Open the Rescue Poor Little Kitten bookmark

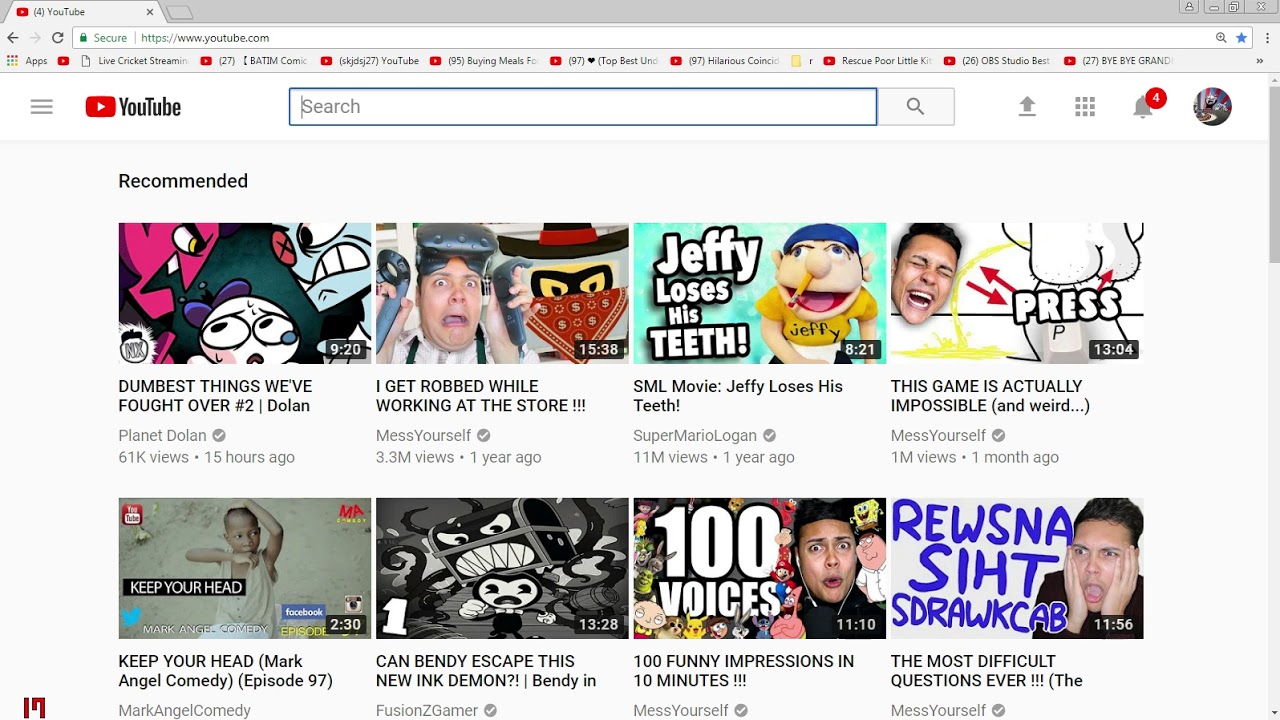pyautogui.click(x=877, y=61)
